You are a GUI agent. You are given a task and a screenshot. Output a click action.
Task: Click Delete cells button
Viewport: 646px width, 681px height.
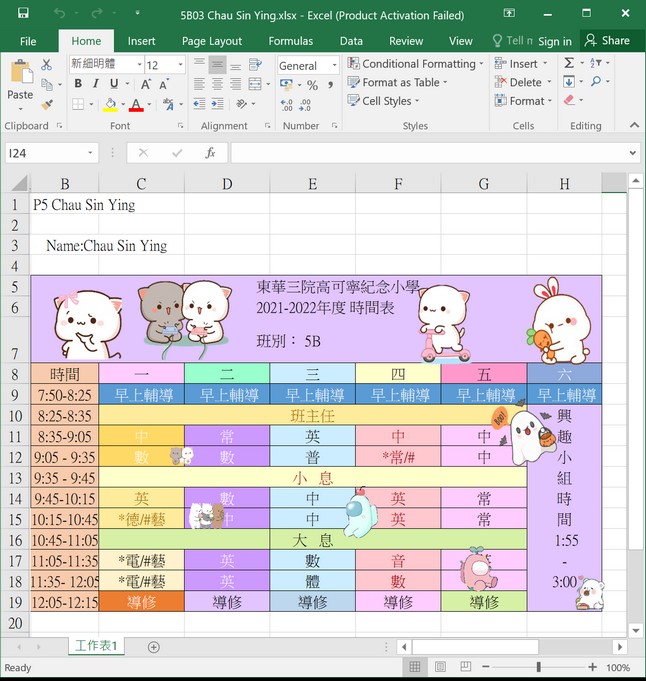523,82
